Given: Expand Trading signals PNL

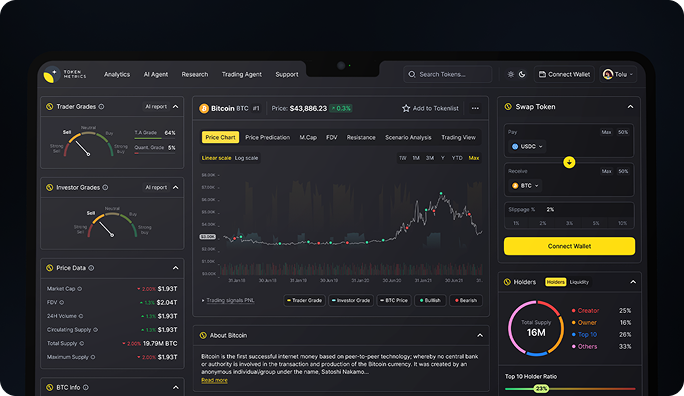Looking at the screenshot, I should tap(228, 300).
